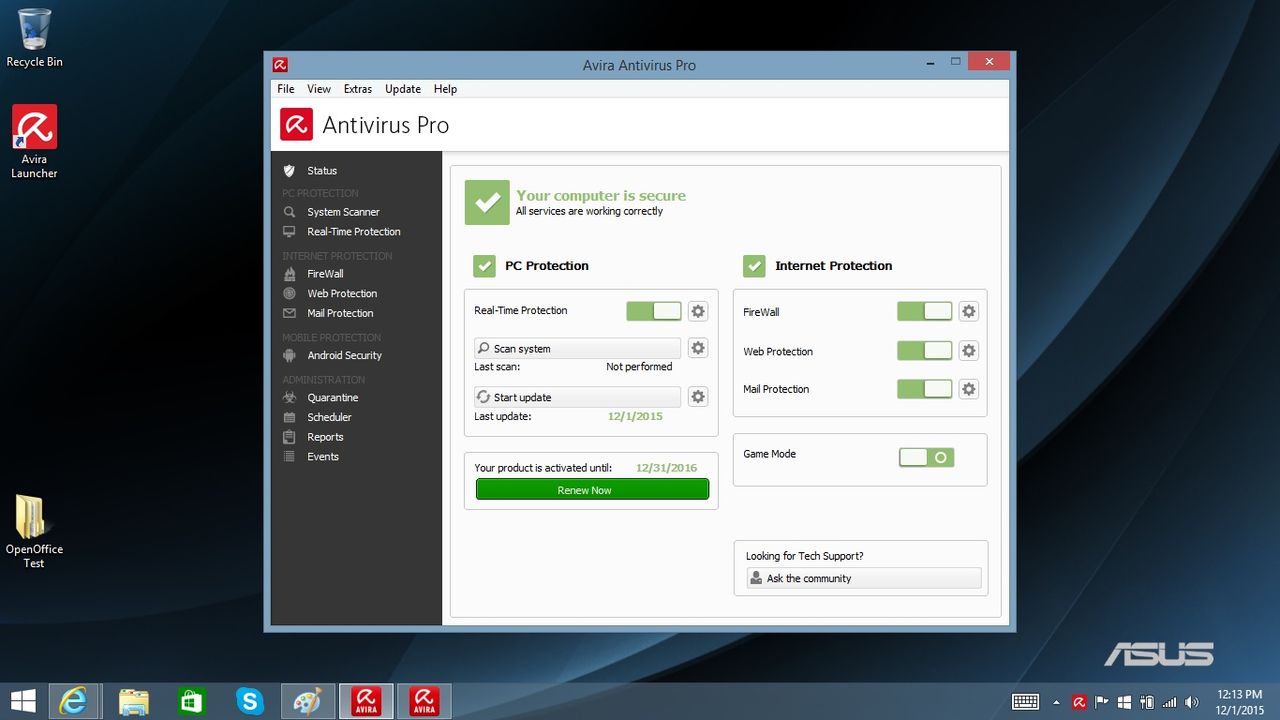Open the Extras menu
This screenshot has height=720, width=1280.
(358, 89)
